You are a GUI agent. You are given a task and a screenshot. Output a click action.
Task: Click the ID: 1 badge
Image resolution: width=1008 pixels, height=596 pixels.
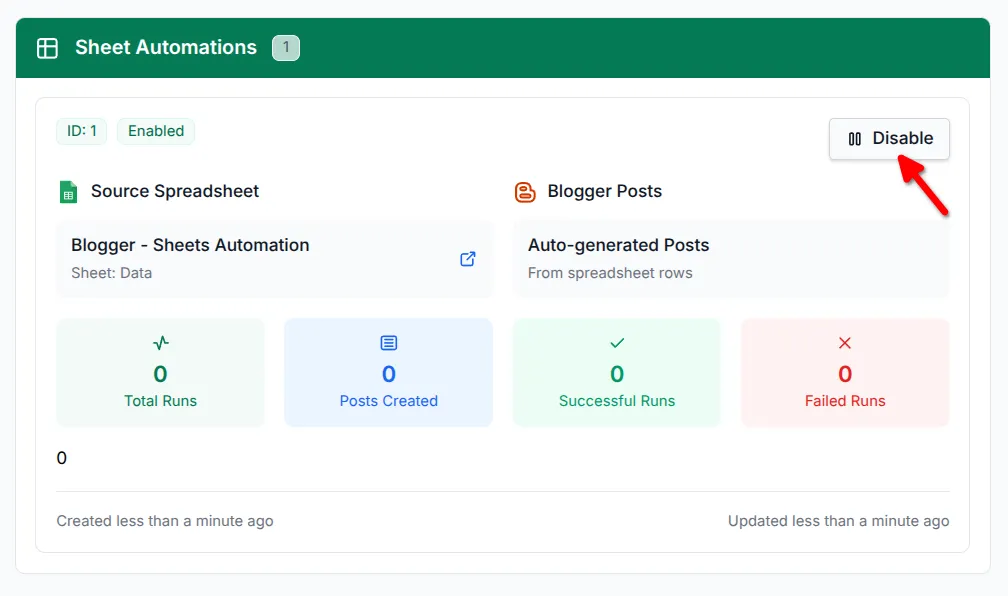[x=81, y=131]
